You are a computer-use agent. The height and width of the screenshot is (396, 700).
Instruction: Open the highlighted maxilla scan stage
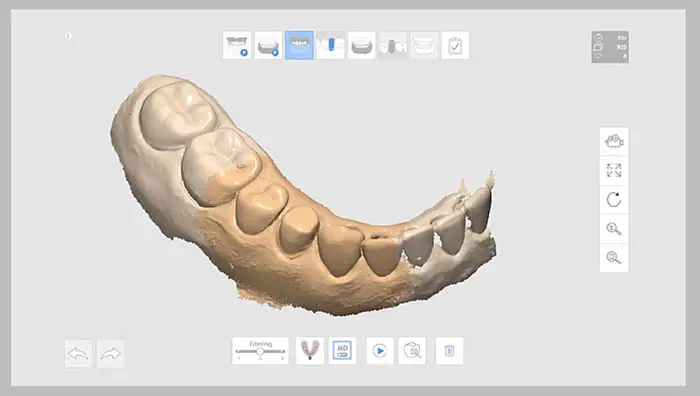299,45
